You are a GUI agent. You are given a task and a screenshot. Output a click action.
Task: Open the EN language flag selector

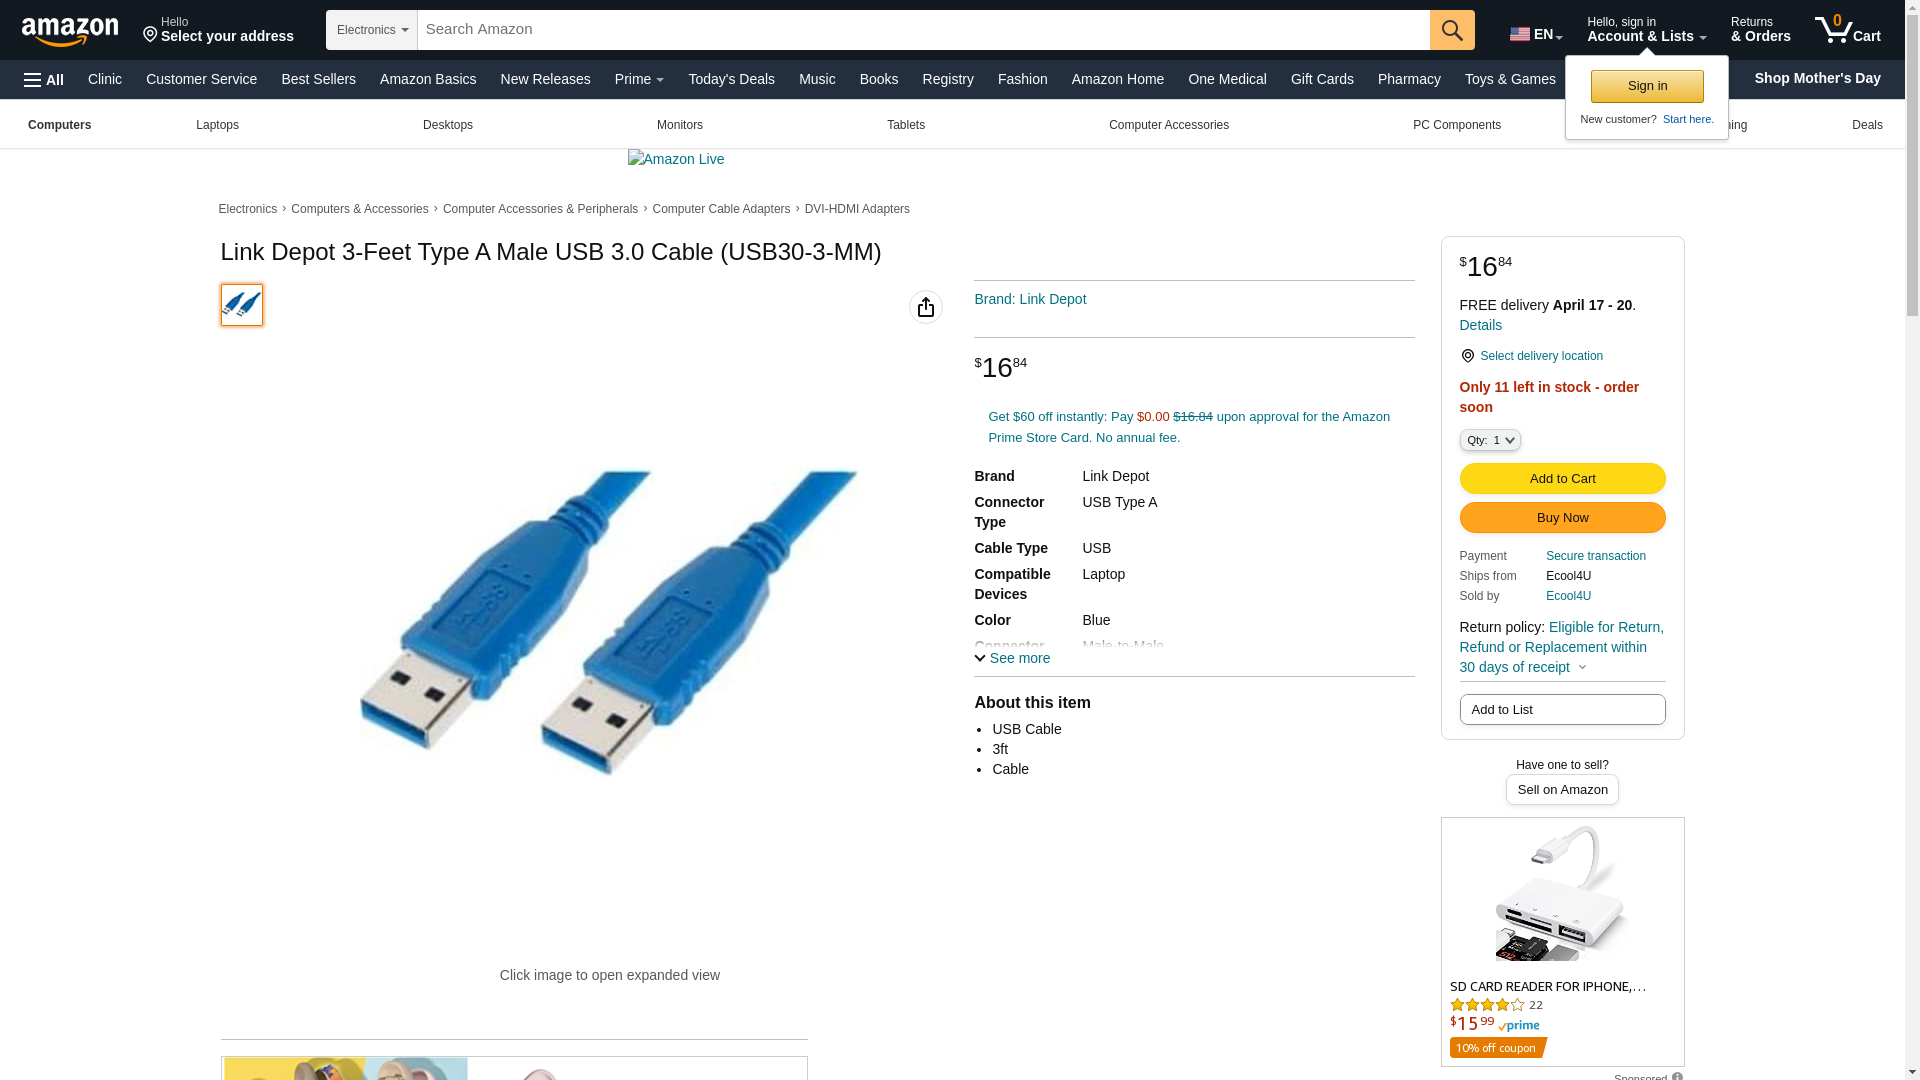1535,34
